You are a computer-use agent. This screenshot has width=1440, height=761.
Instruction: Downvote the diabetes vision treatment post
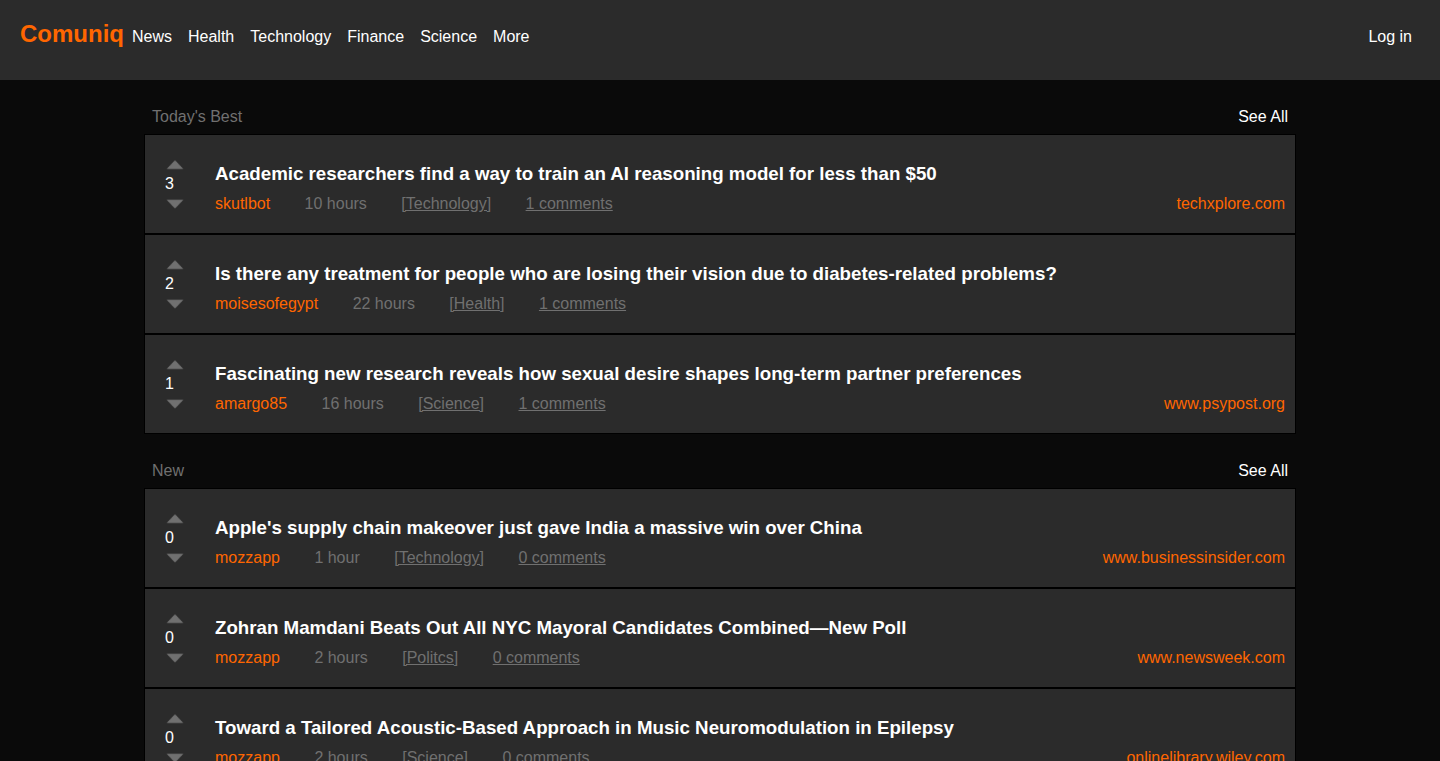click(x=175, y=303)
